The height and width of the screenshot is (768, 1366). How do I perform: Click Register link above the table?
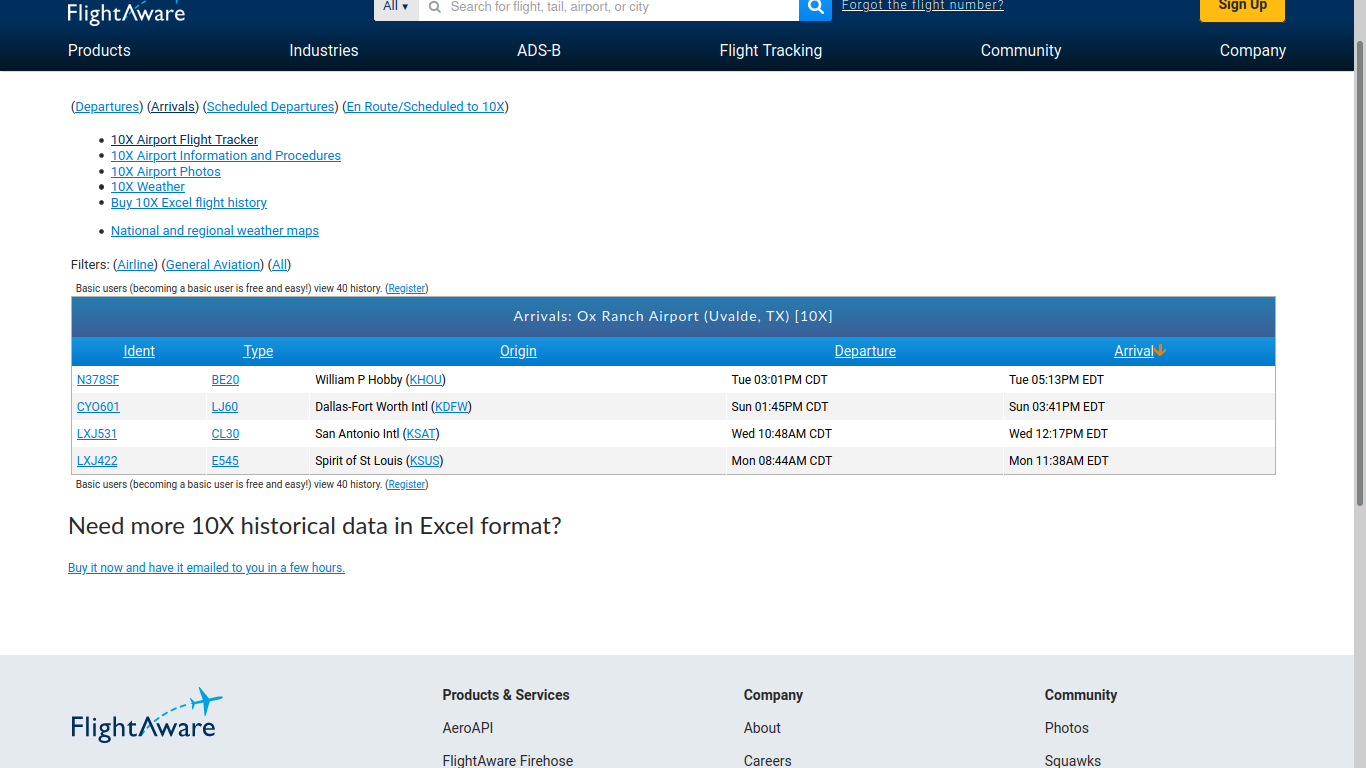[407, 289]
